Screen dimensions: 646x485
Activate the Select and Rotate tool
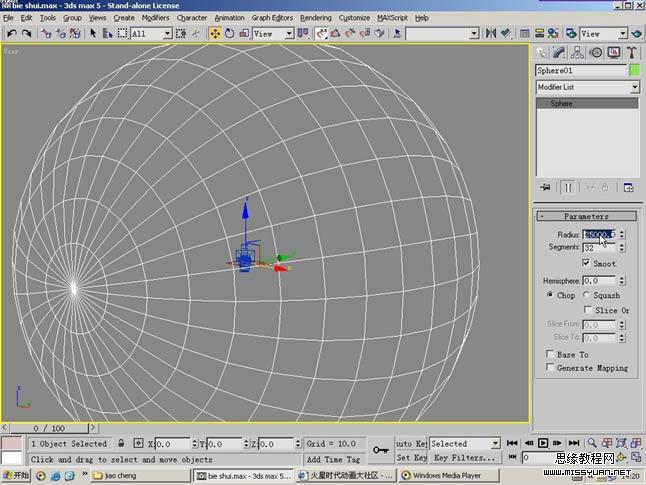(229, 33)
